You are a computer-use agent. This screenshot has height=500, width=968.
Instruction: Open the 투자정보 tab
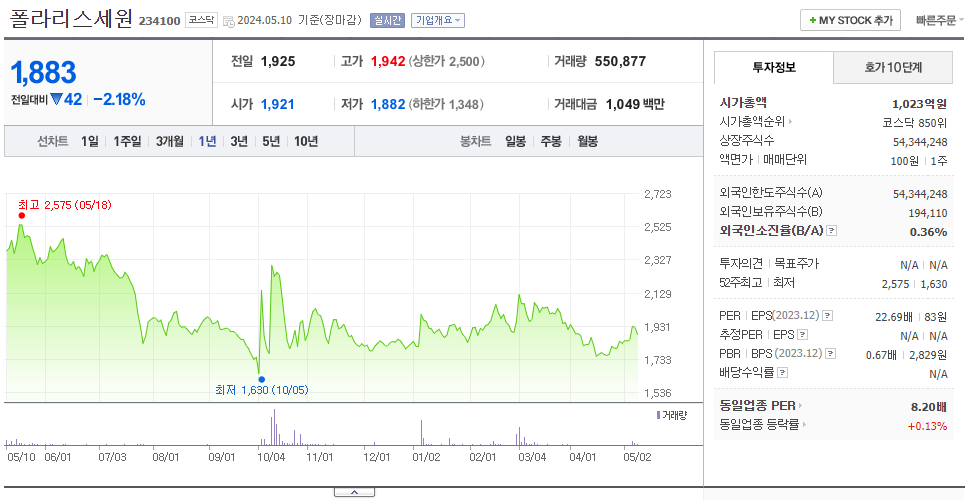pyautogui.click(x=774, y=68)
